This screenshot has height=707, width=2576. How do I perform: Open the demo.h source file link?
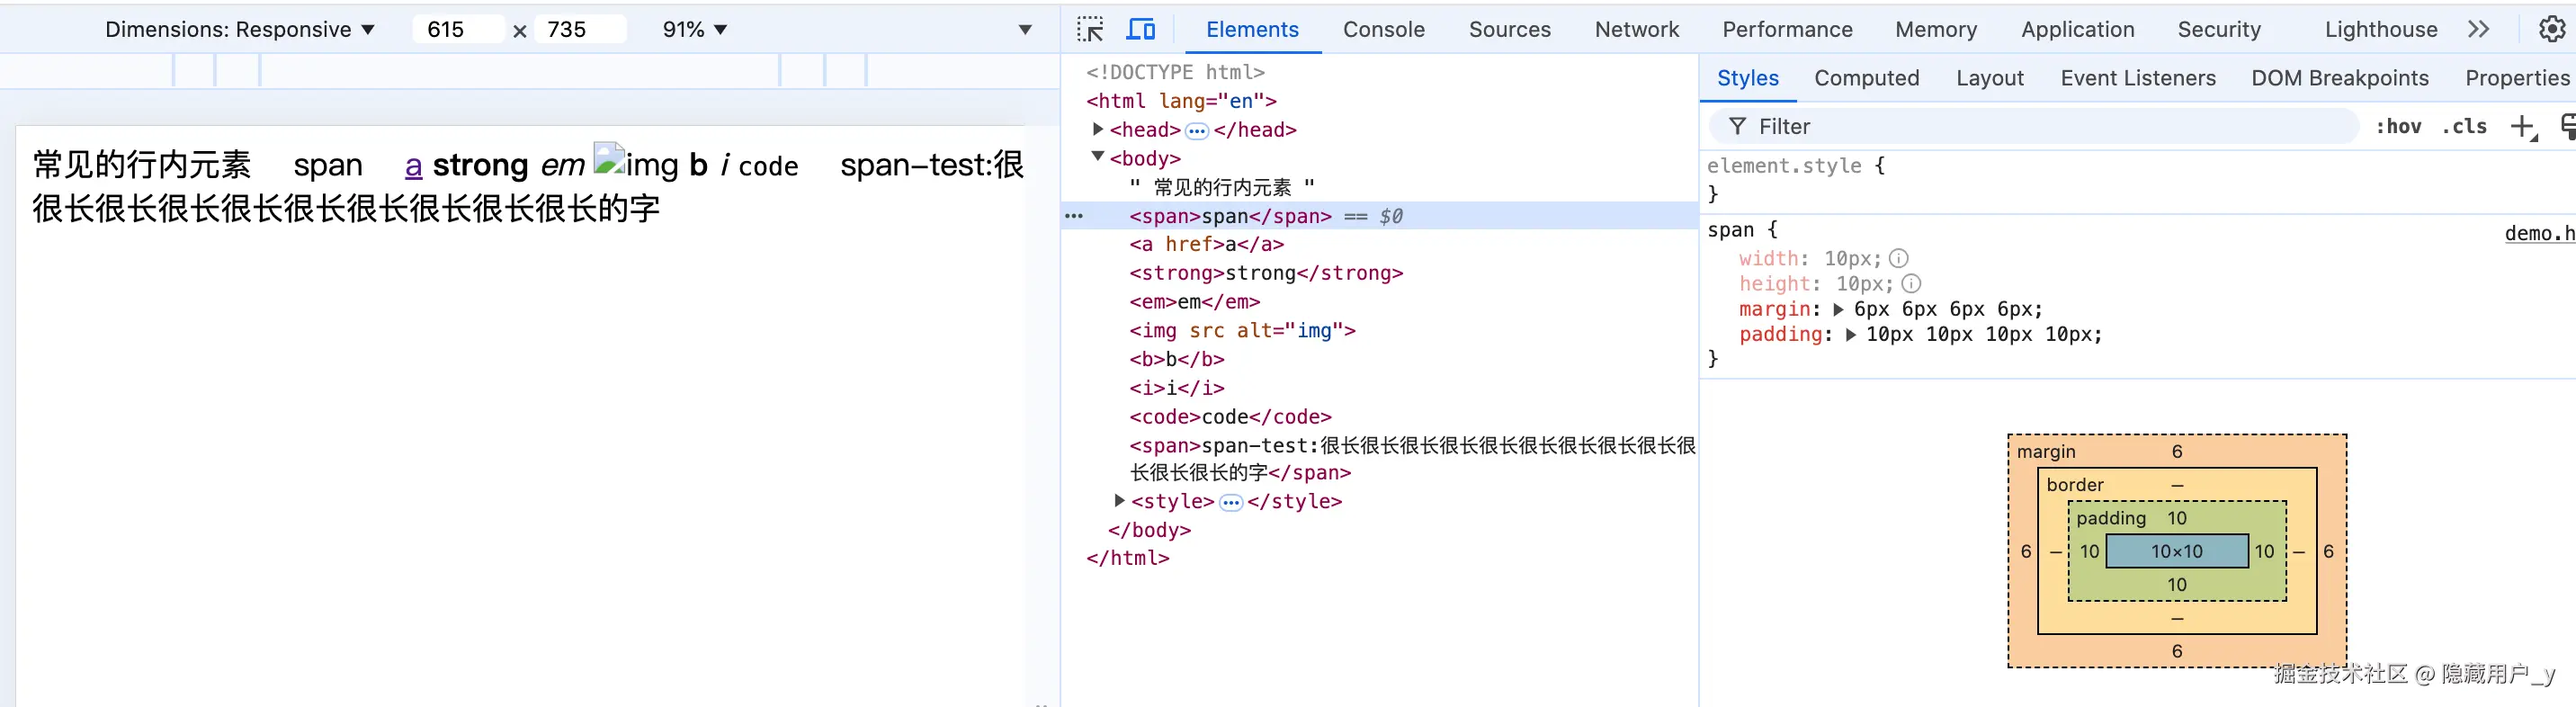click(2539, 233)
